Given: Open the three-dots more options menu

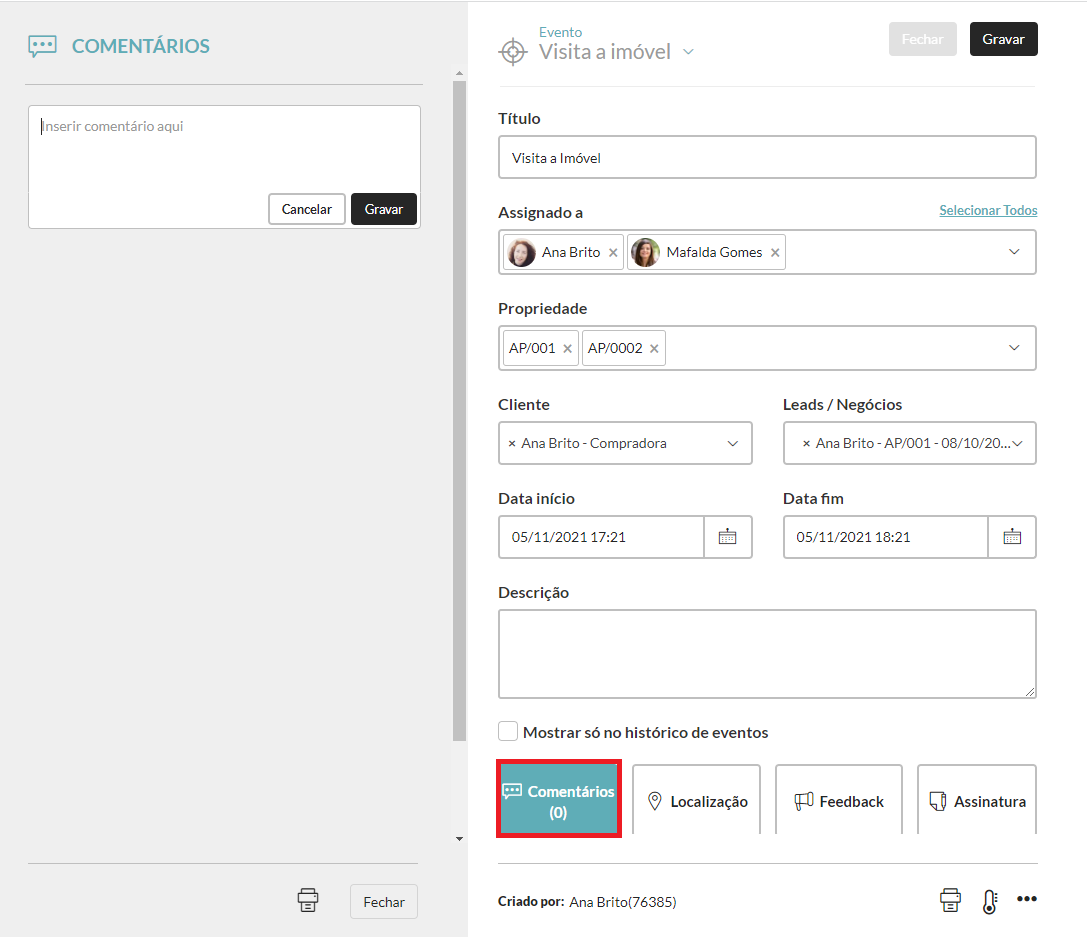Looking at the screenshot, I should click(1026, 899).
